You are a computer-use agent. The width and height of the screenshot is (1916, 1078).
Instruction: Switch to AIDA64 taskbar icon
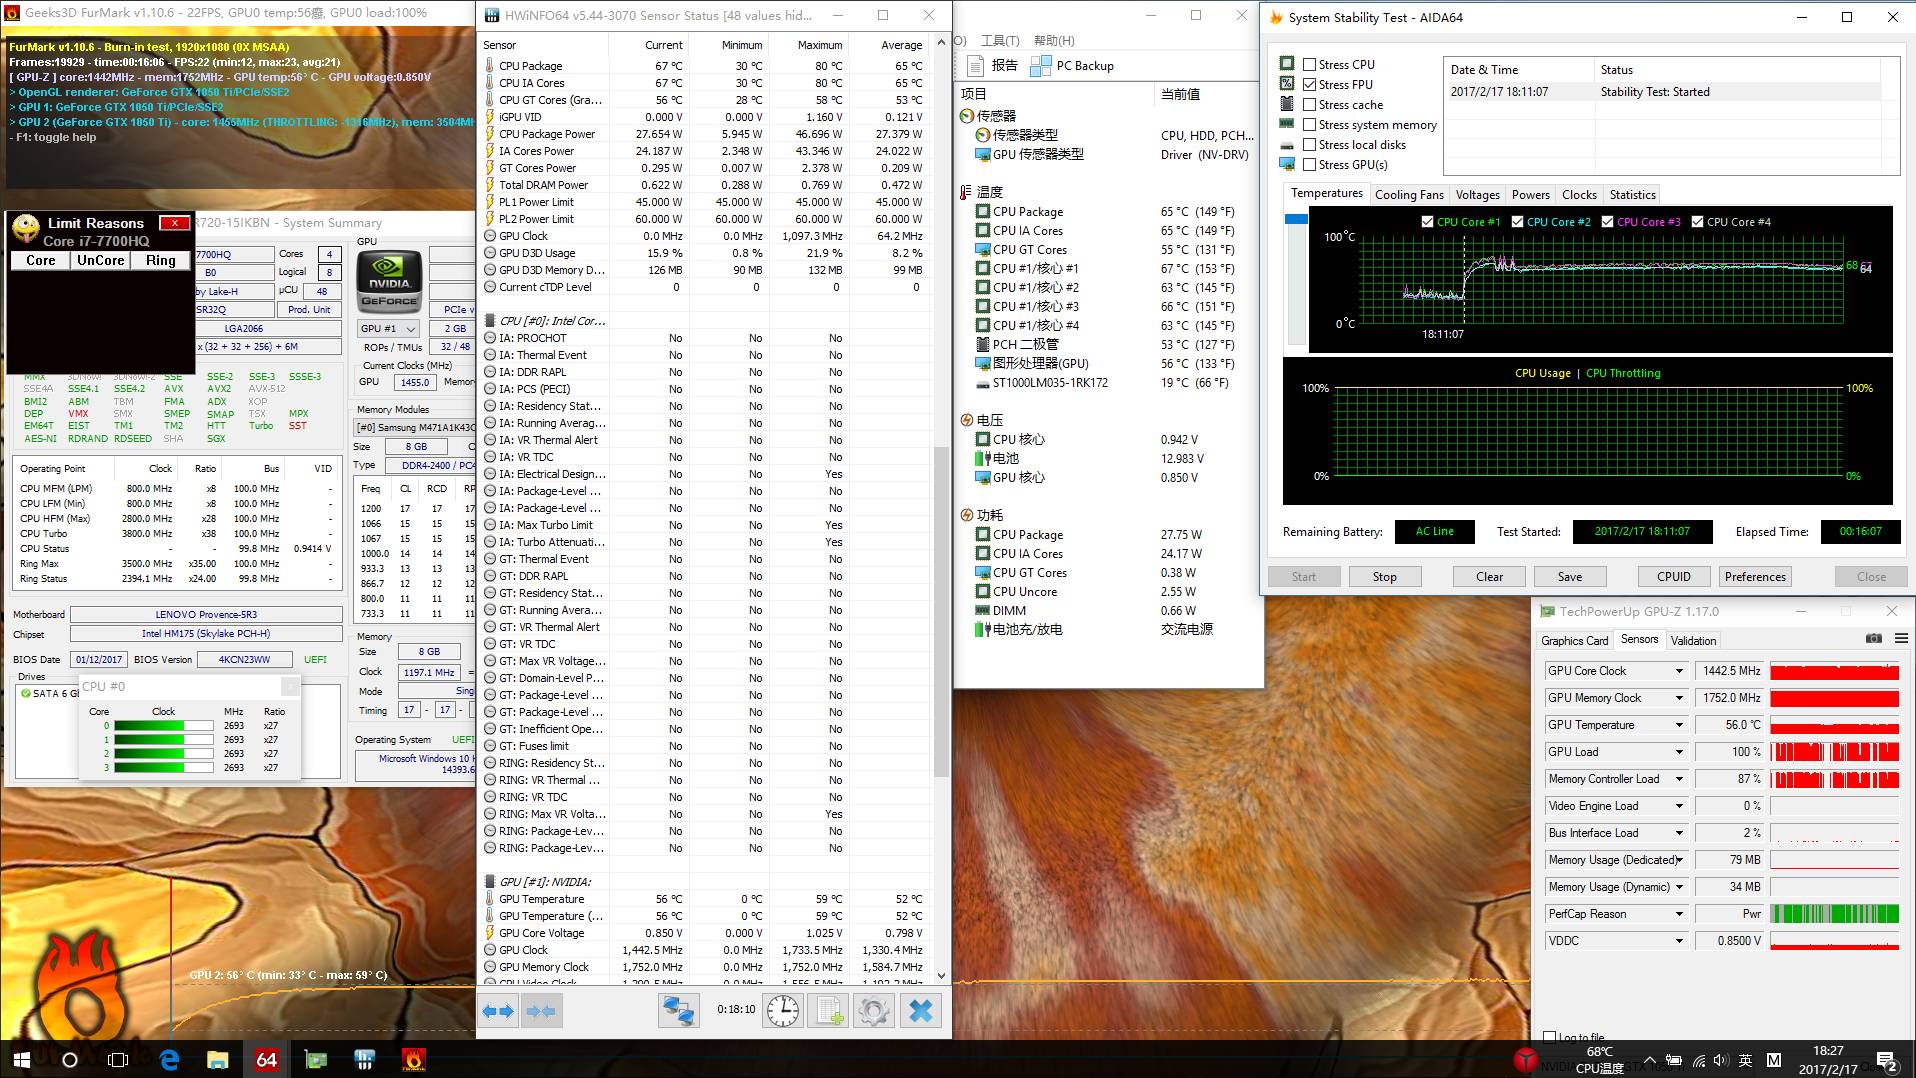(x=267, y=1060)
